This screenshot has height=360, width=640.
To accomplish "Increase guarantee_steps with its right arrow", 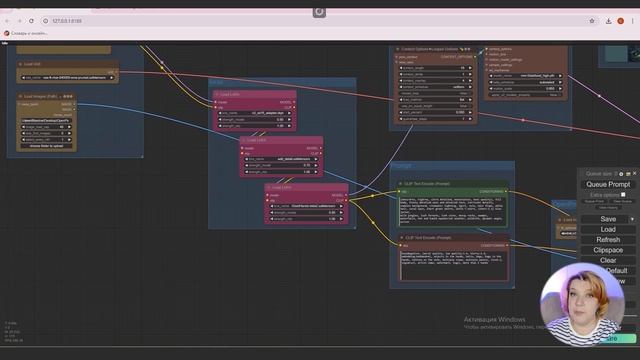I will 470,119.
